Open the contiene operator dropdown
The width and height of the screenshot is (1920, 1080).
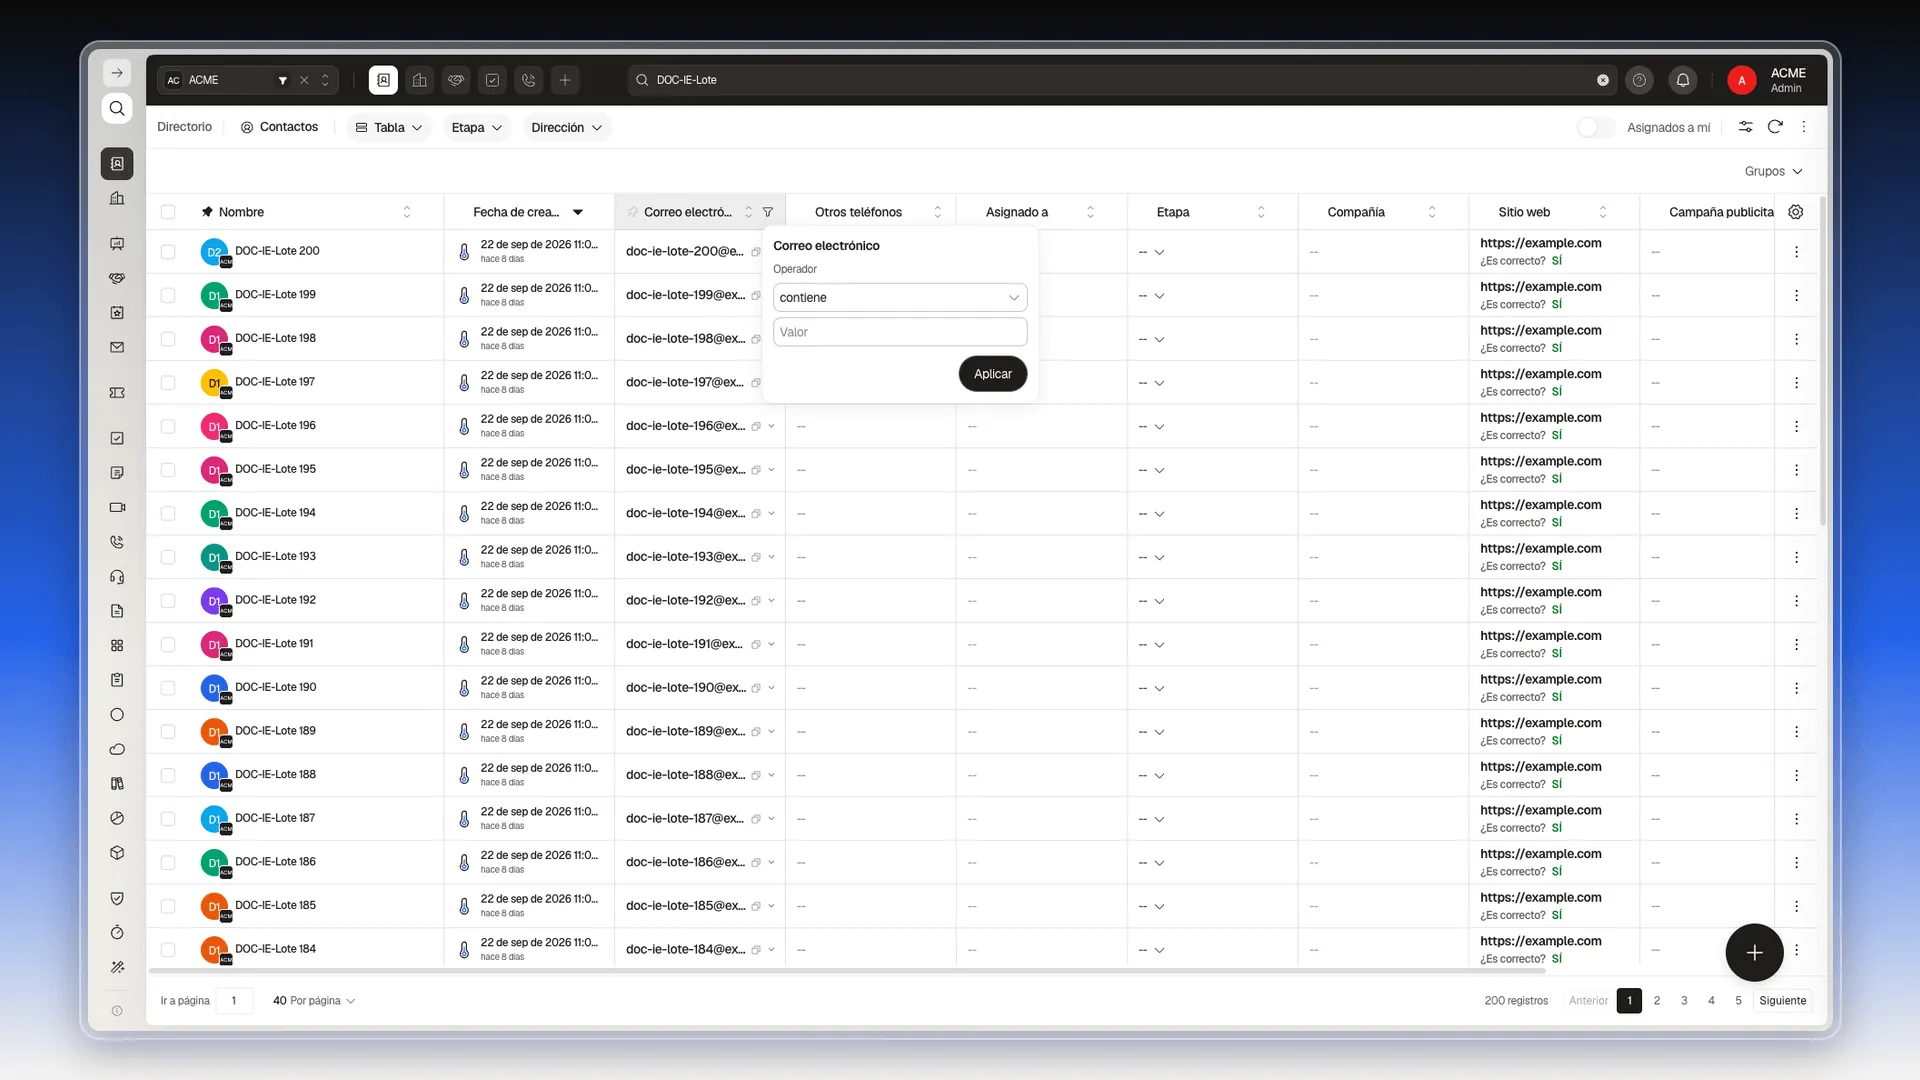[900, 297]
